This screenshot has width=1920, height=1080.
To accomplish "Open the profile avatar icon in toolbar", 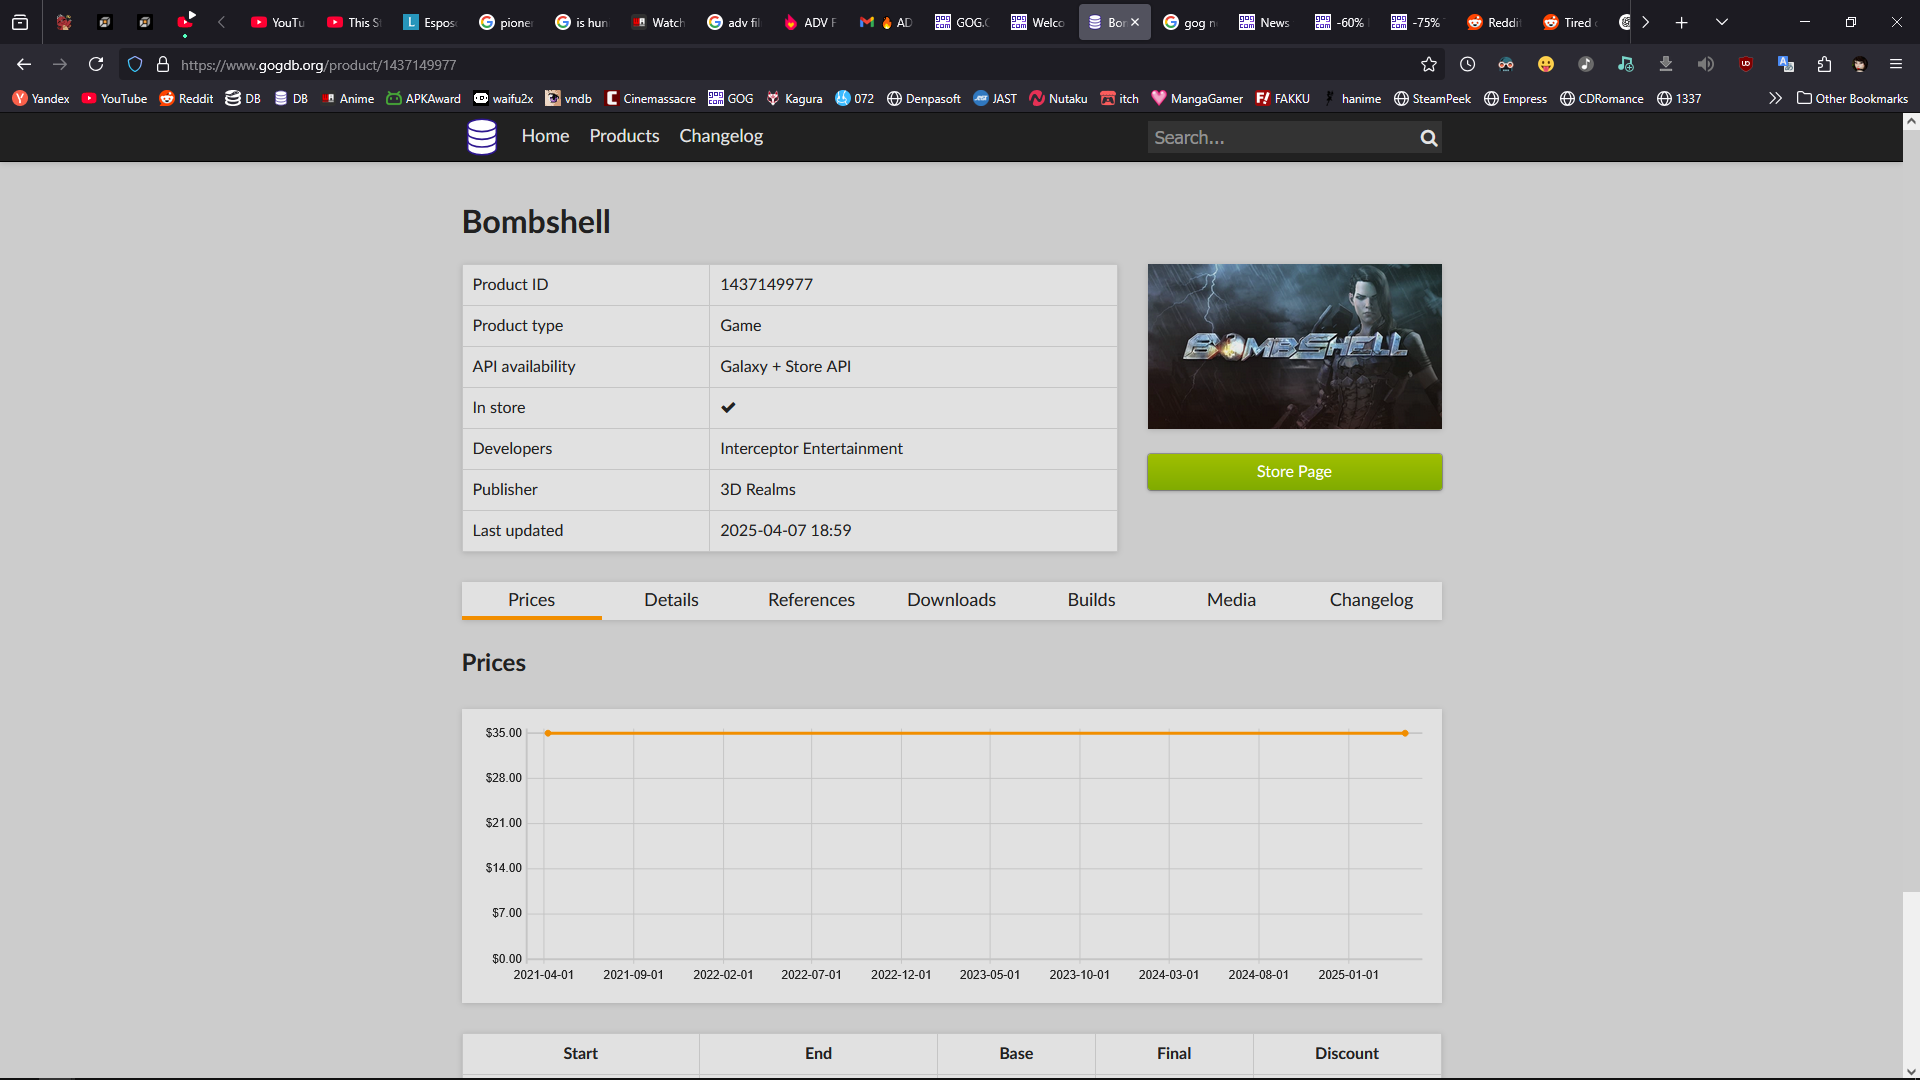I will click(1860, 64).
